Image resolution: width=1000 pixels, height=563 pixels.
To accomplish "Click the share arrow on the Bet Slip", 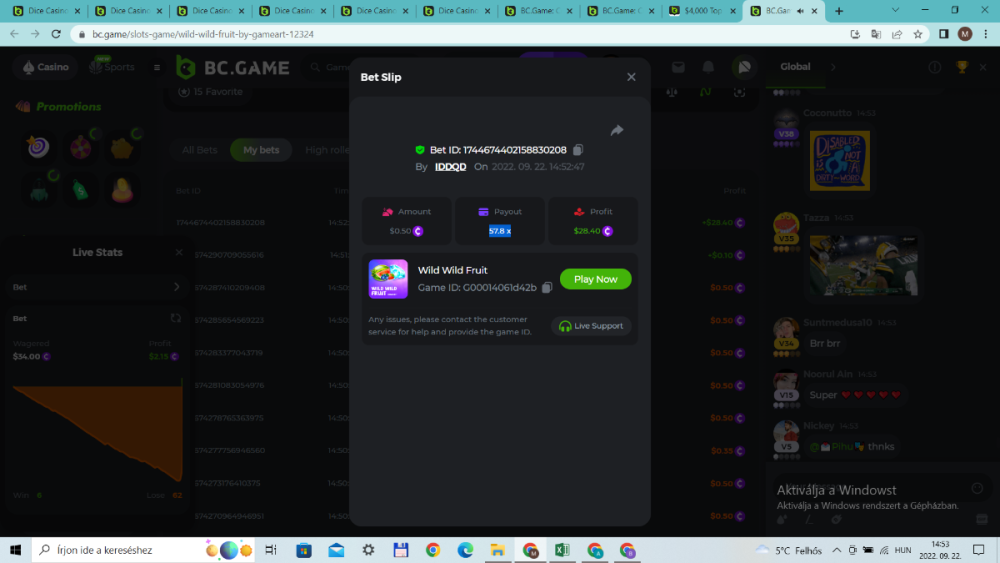I will (x=617, y=131).
